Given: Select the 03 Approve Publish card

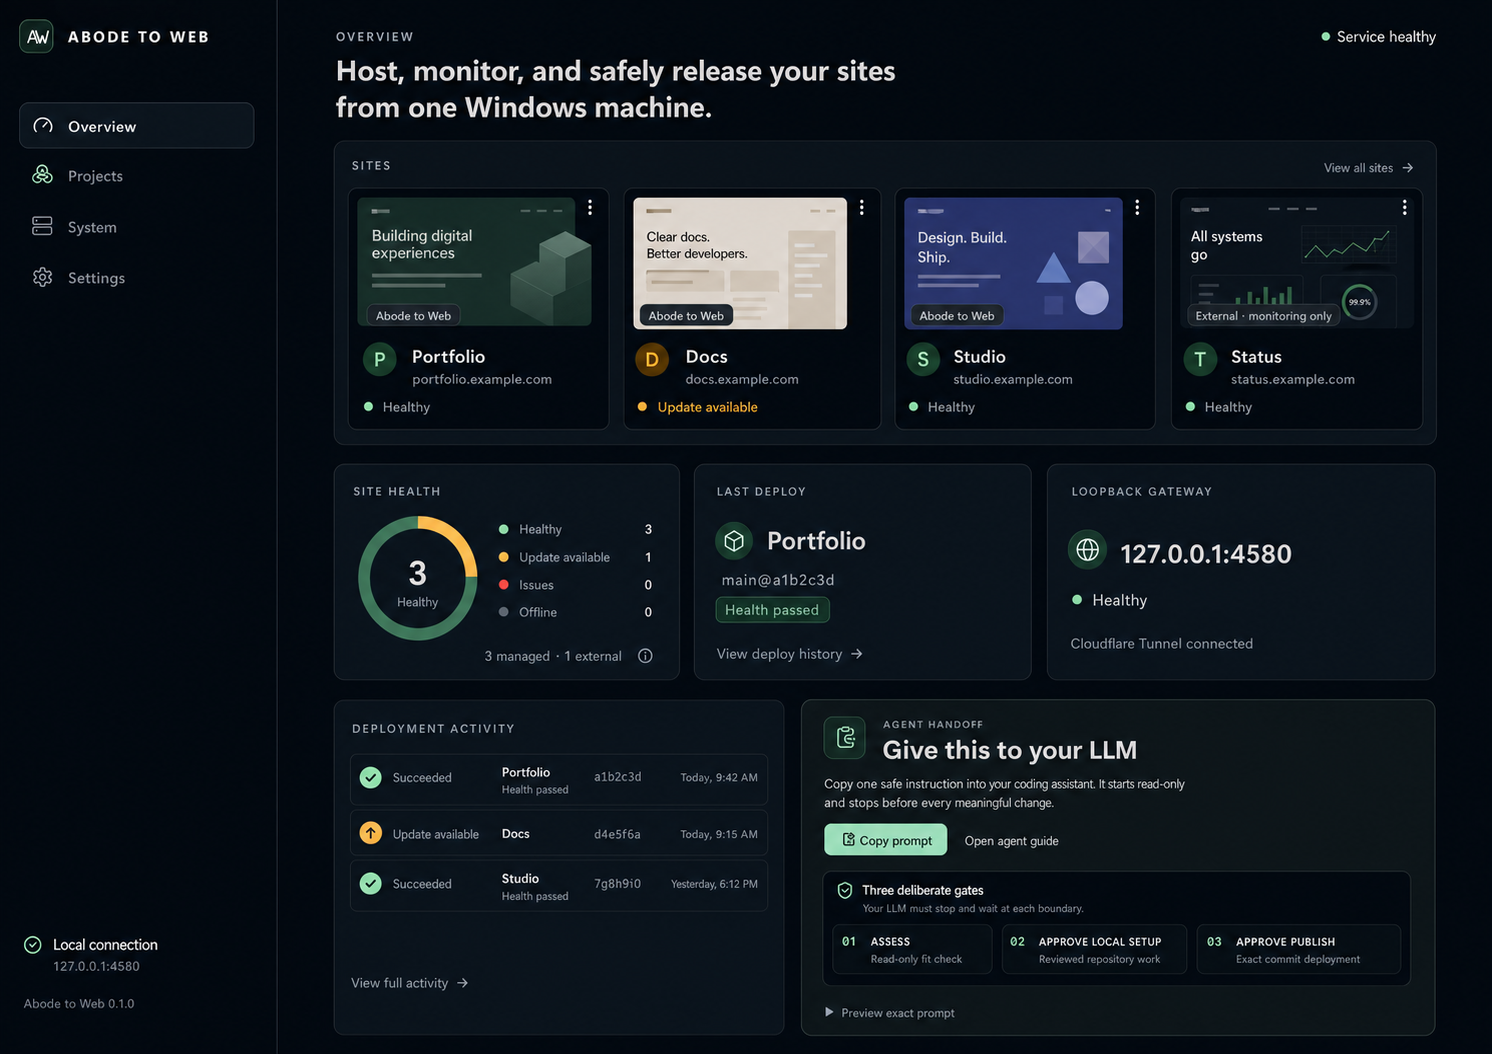Looking at the screenshot, I should tap(1298, 949).
